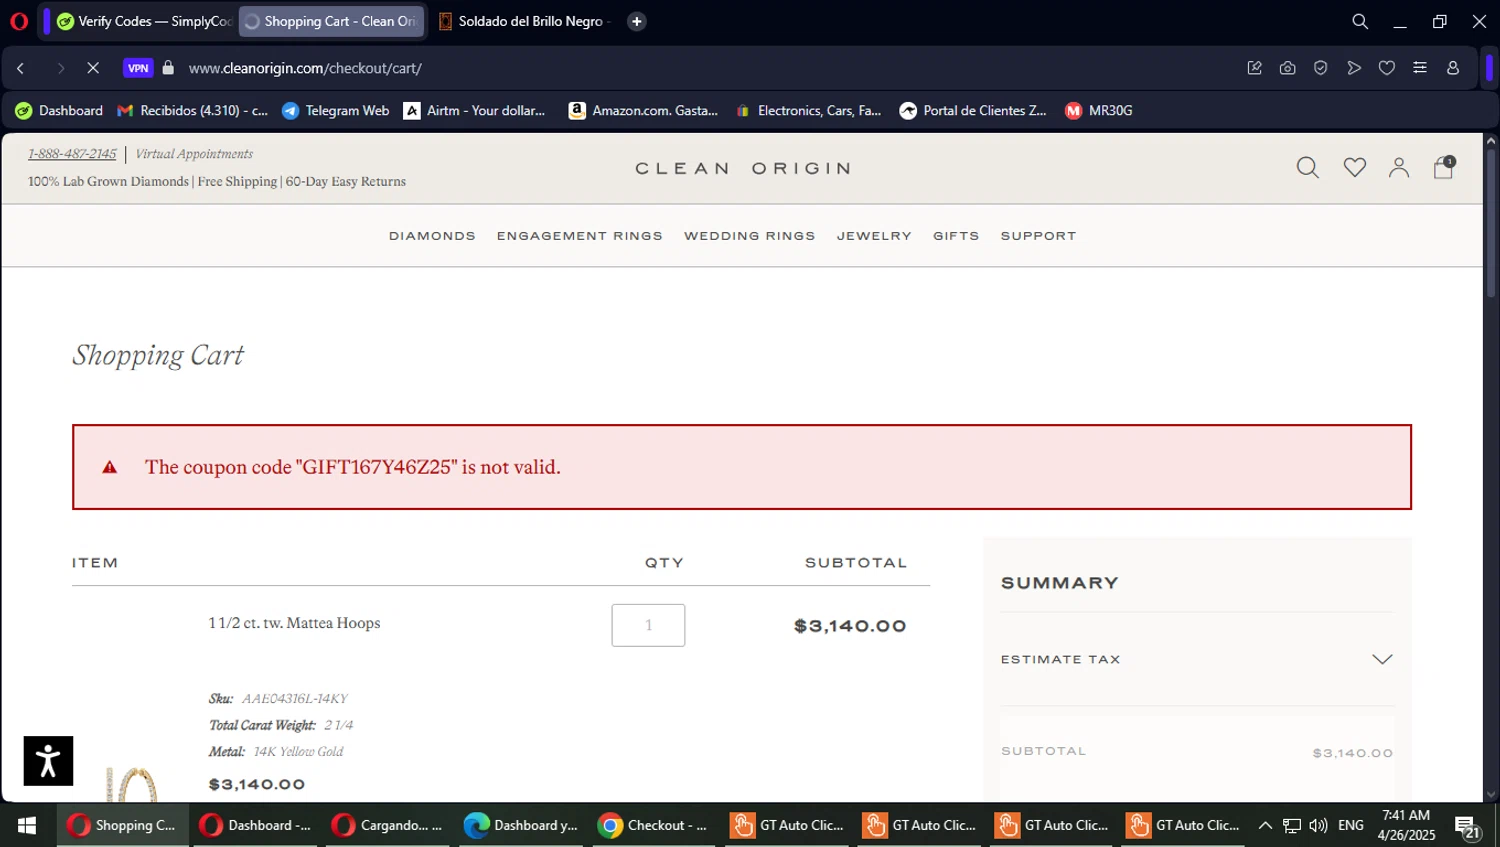This screenshot has width=1500, height=847.
Task: Open the taskbar clock and date
Action: pos(1406,826)
